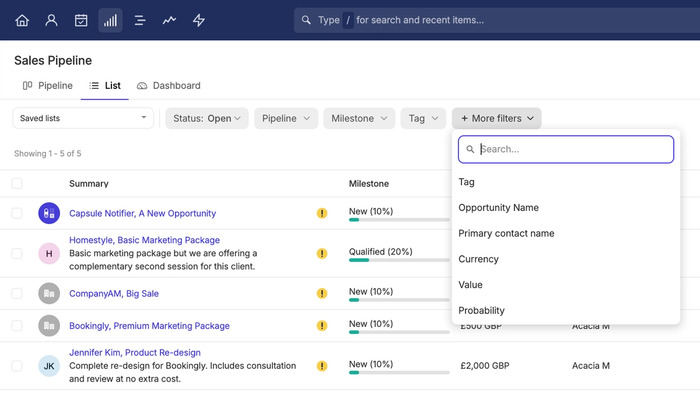Focus the filter Search... input field
Screen dimensions: 700x394
(566, 149)
